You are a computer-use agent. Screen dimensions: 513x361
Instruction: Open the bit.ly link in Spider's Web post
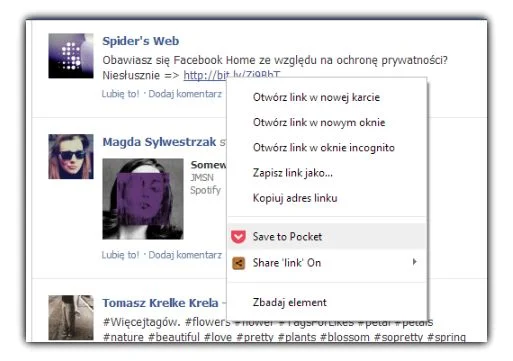pyautogui.click(x=232, y=75)
